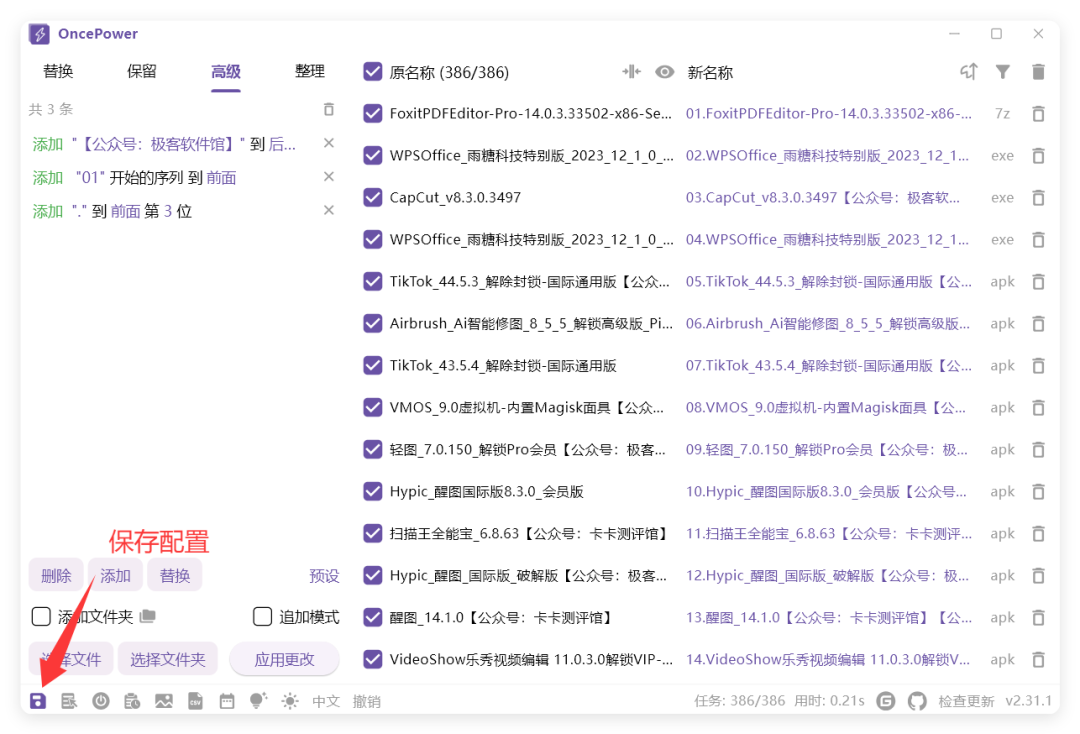Enable the 添加文件夹 checkbox

click(41, 616)
